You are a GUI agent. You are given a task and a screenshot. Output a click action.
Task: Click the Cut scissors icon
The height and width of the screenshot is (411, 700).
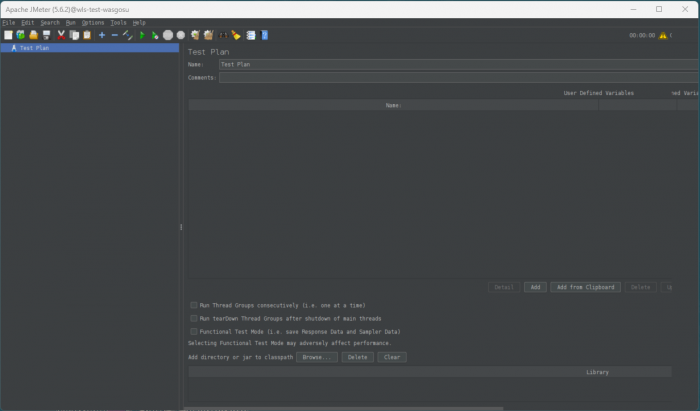(61, 35)
